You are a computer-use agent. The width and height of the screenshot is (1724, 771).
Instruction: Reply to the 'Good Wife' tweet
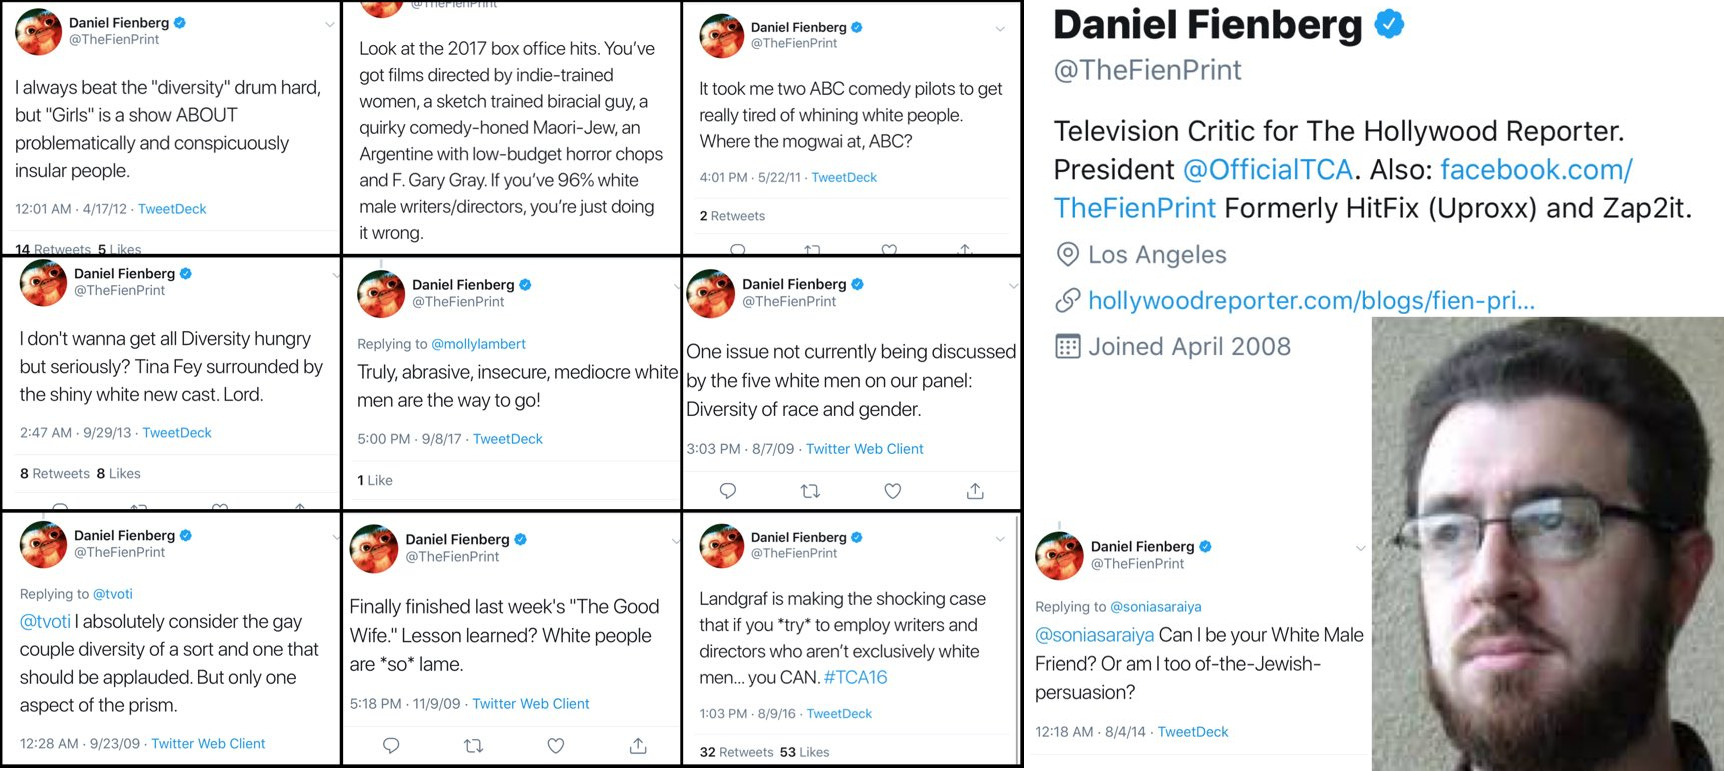[x=391, y=745]
